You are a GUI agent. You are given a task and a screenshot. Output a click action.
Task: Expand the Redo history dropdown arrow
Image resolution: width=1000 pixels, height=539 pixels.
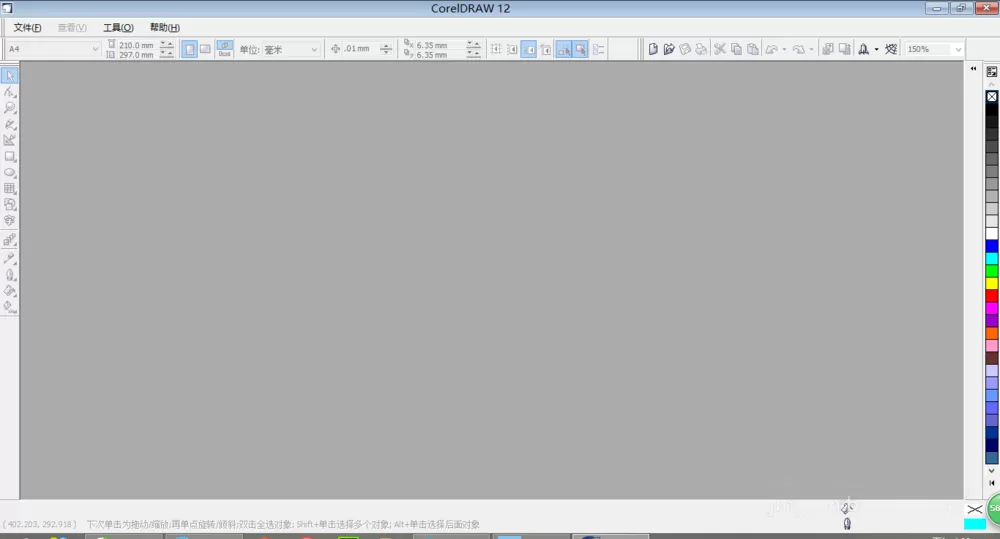coord(811,49)
